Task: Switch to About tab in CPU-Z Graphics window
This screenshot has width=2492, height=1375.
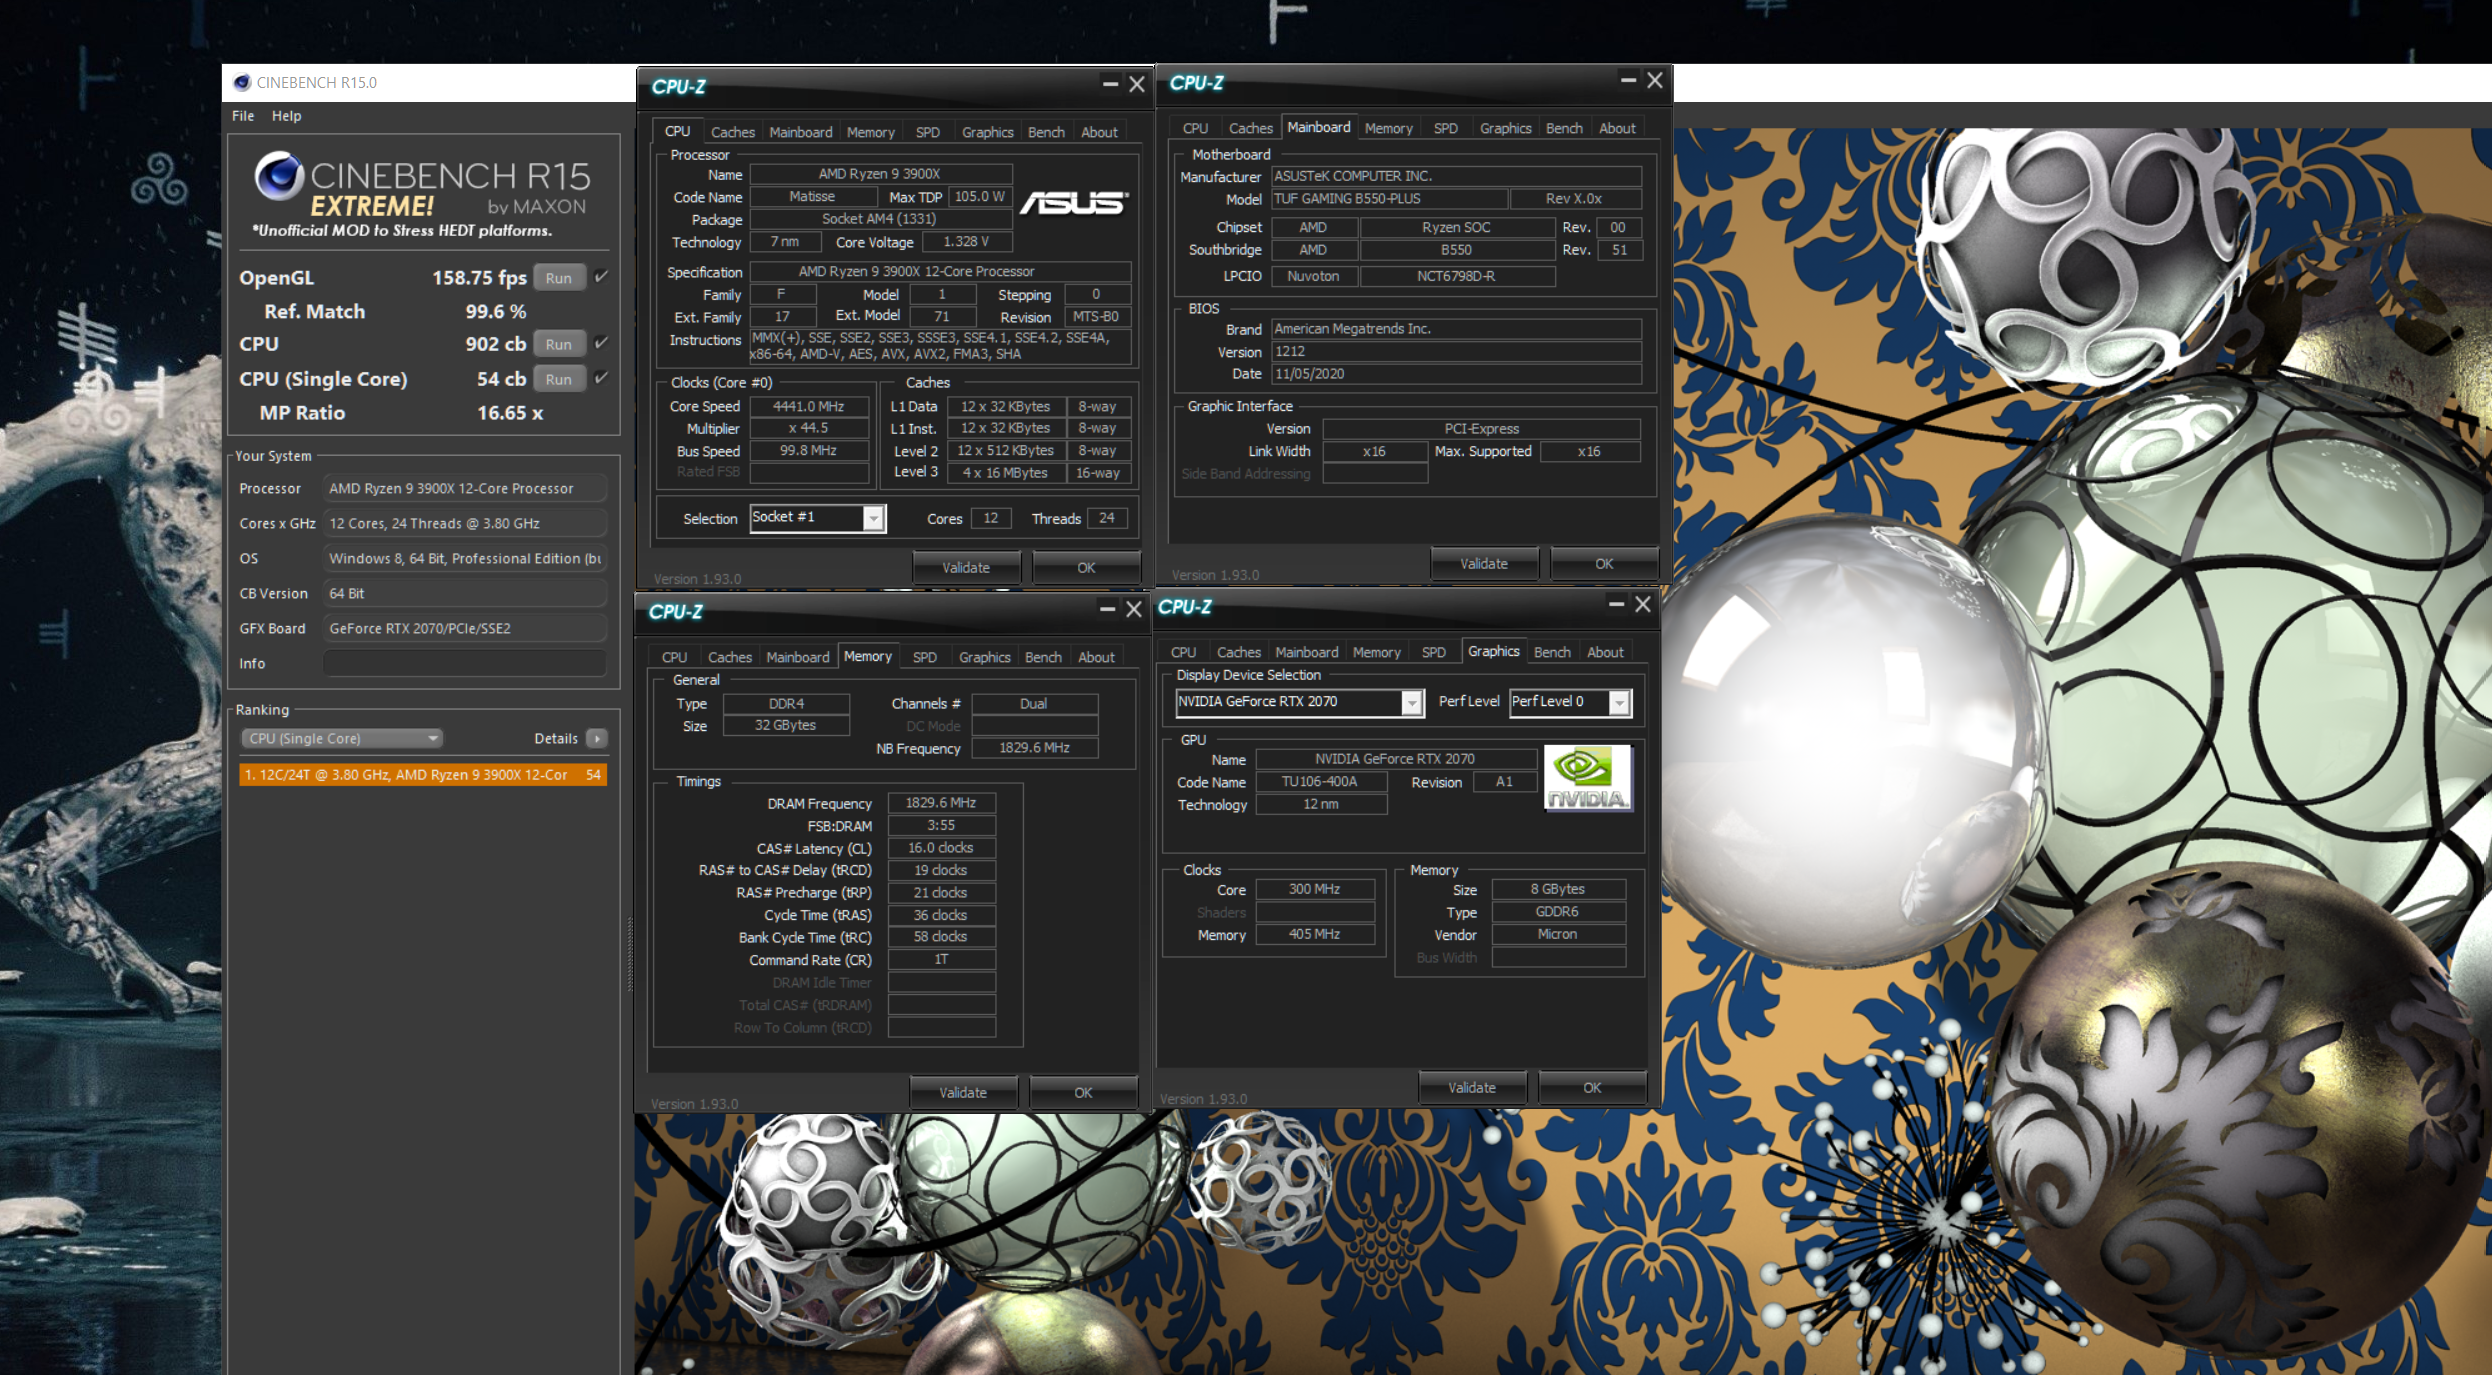Action: click(x=1605, y=652)
